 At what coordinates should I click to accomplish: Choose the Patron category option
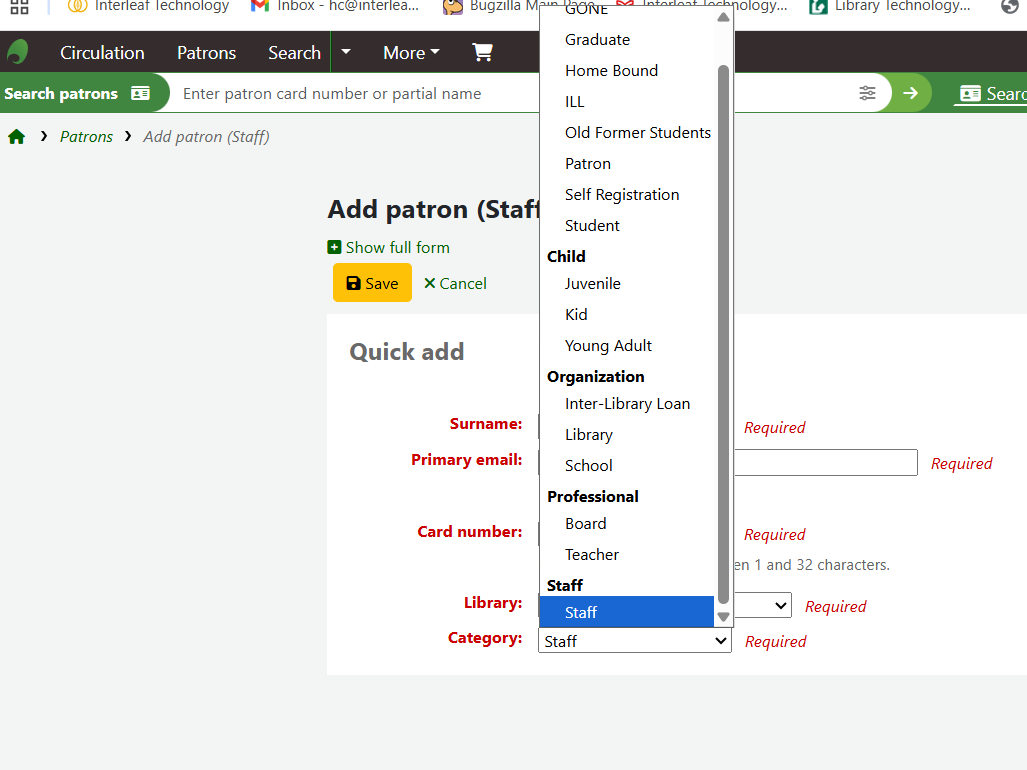(626, 164)
